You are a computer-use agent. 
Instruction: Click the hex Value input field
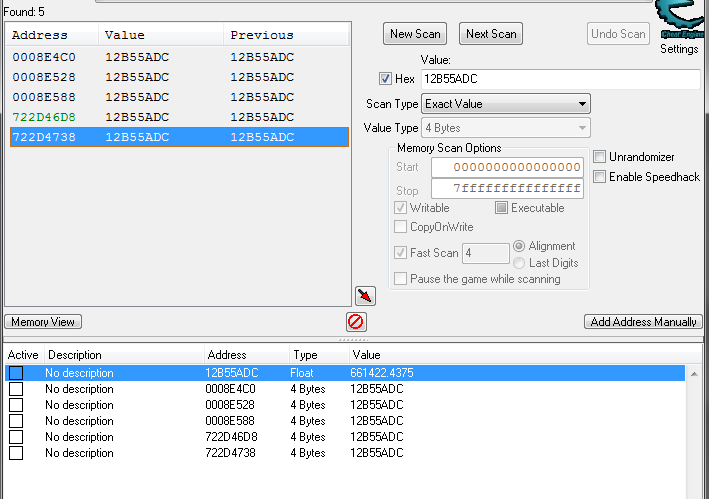[x=558, y=79]
